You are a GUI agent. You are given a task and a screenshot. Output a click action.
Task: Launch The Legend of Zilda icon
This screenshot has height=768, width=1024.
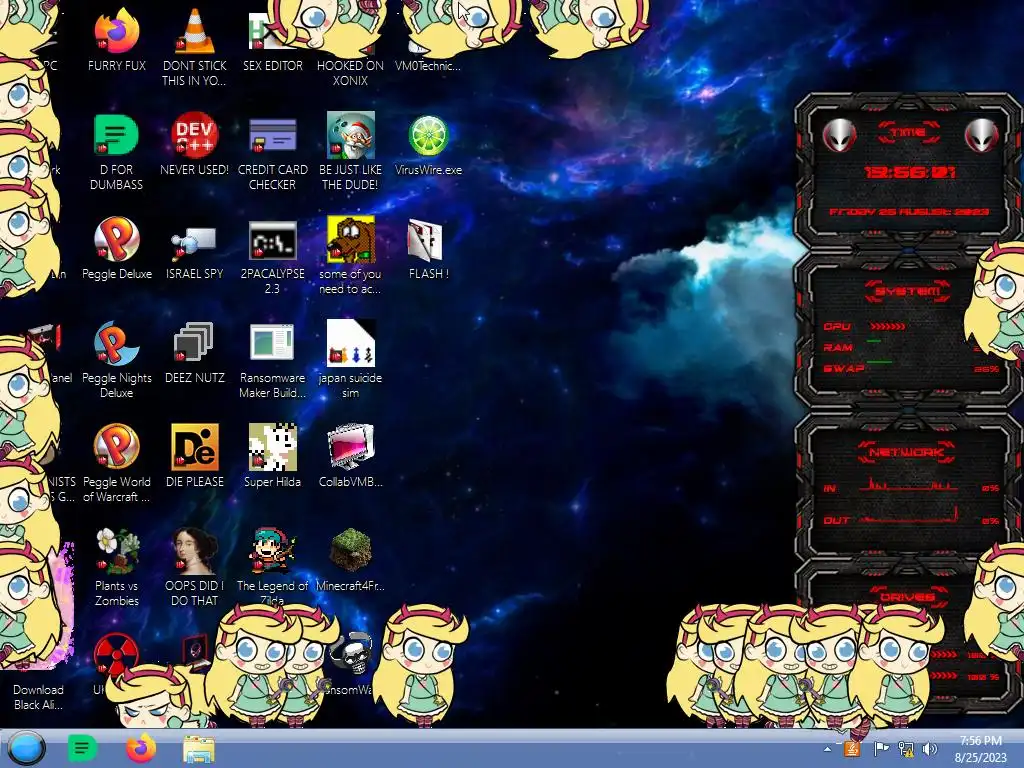[272, 551]
